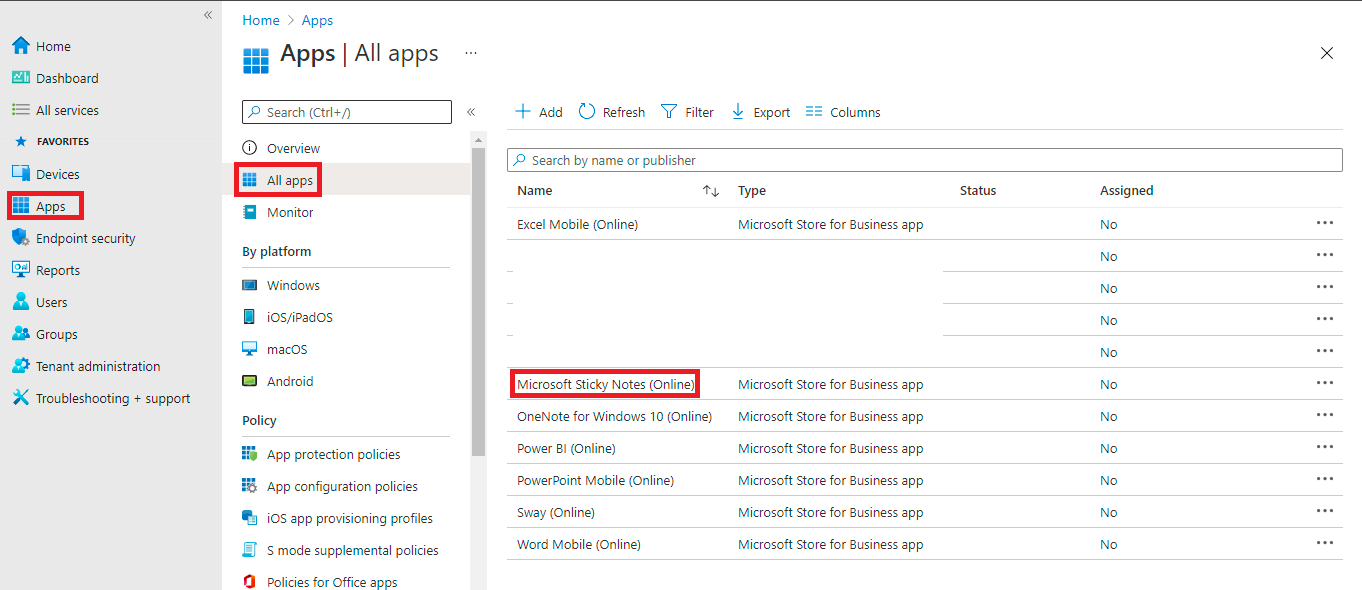
Task: Click the Home breadcrumb link
Action: (261, 20)
